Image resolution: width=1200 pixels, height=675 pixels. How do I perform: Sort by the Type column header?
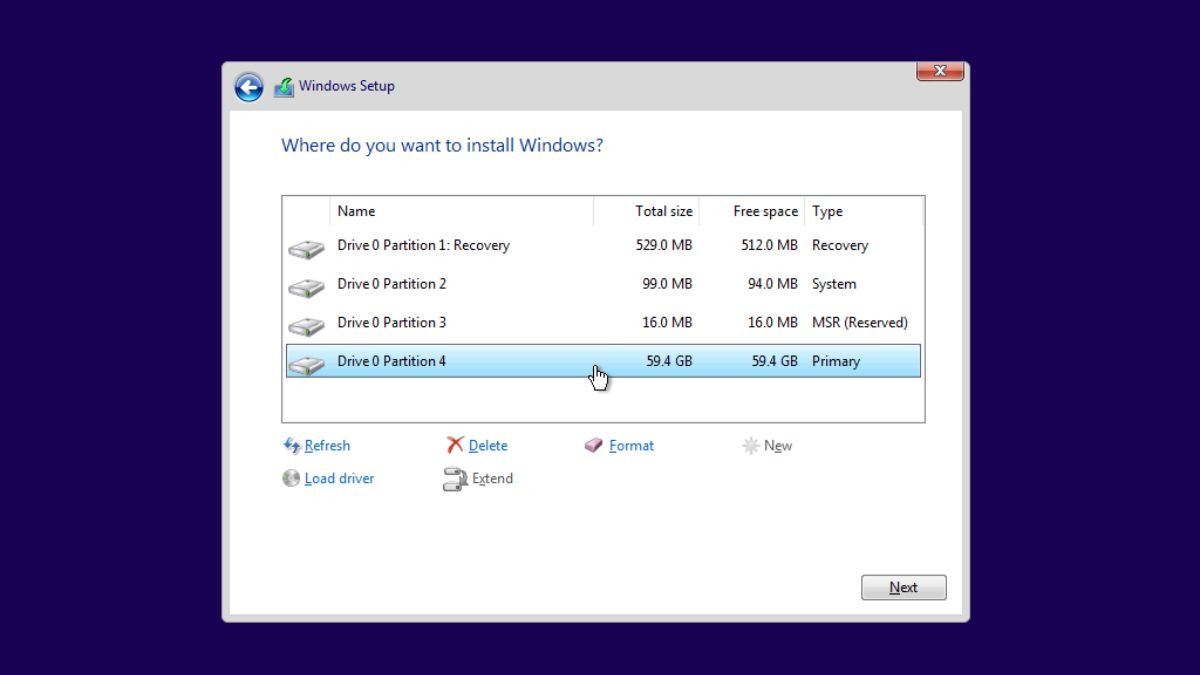[x=863, y=211]
